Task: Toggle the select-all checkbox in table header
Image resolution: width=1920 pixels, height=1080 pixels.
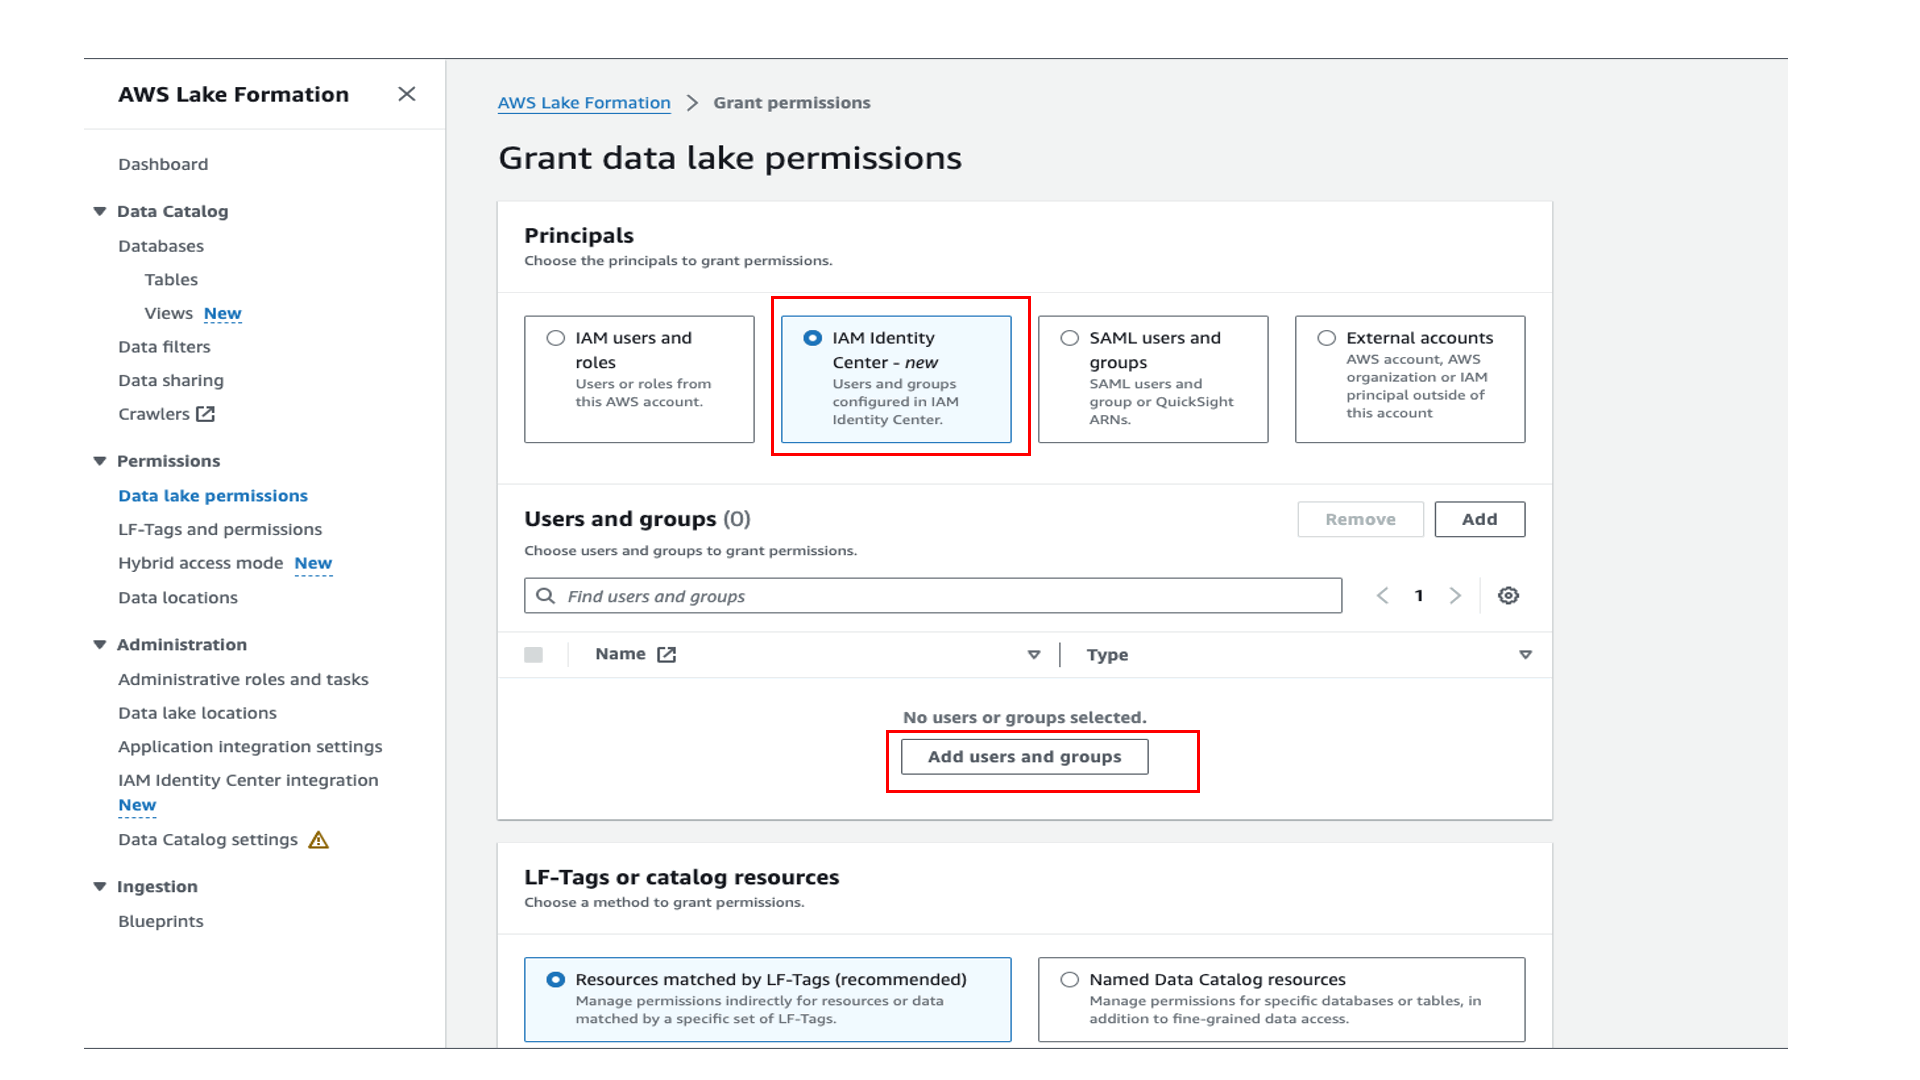Action: (x=534, y=655)
